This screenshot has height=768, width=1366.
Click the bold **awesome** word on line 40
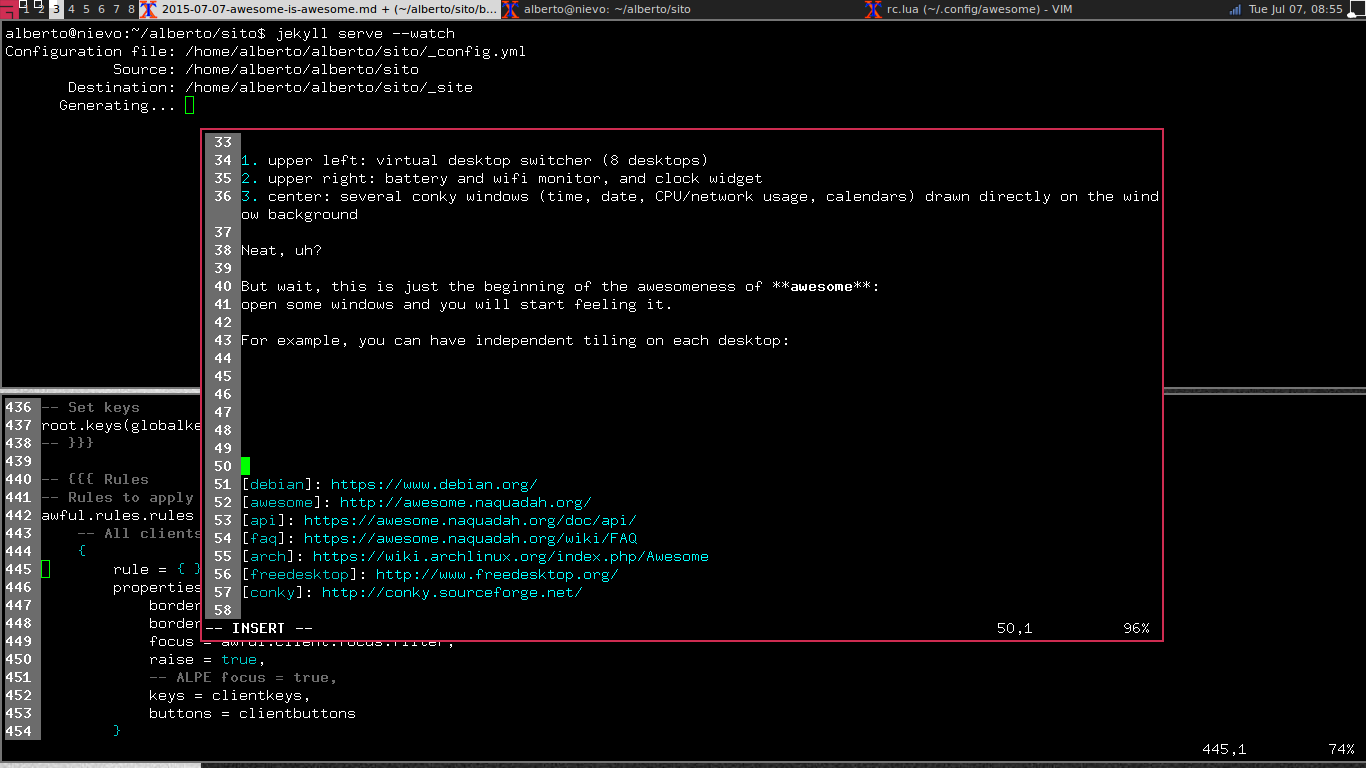tap(826, 286)
